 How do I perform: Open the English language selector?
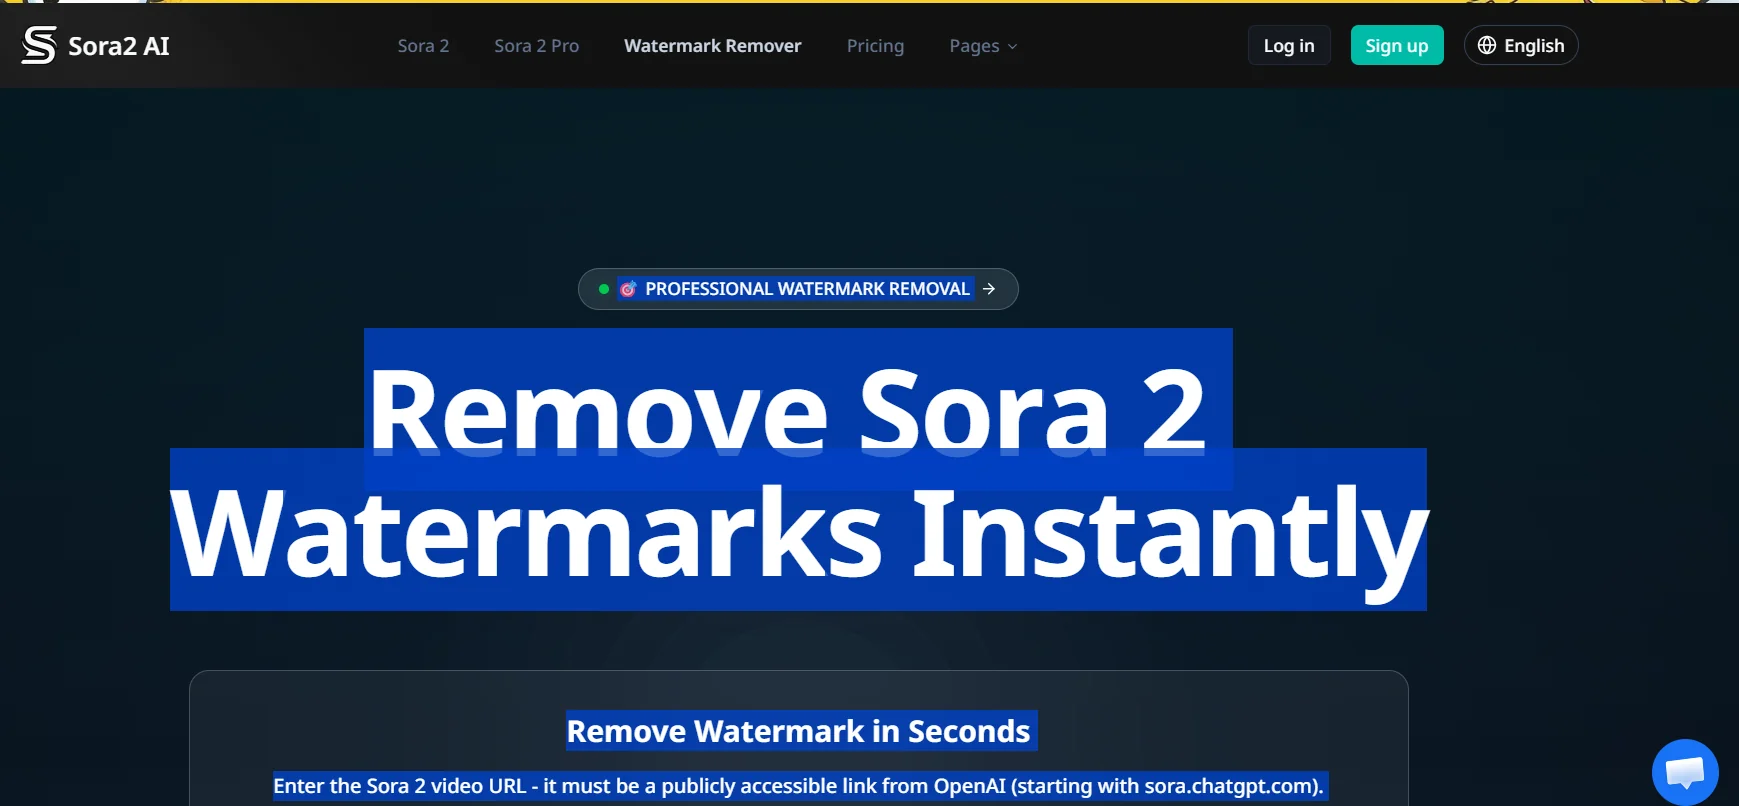tap(1521, 45)
